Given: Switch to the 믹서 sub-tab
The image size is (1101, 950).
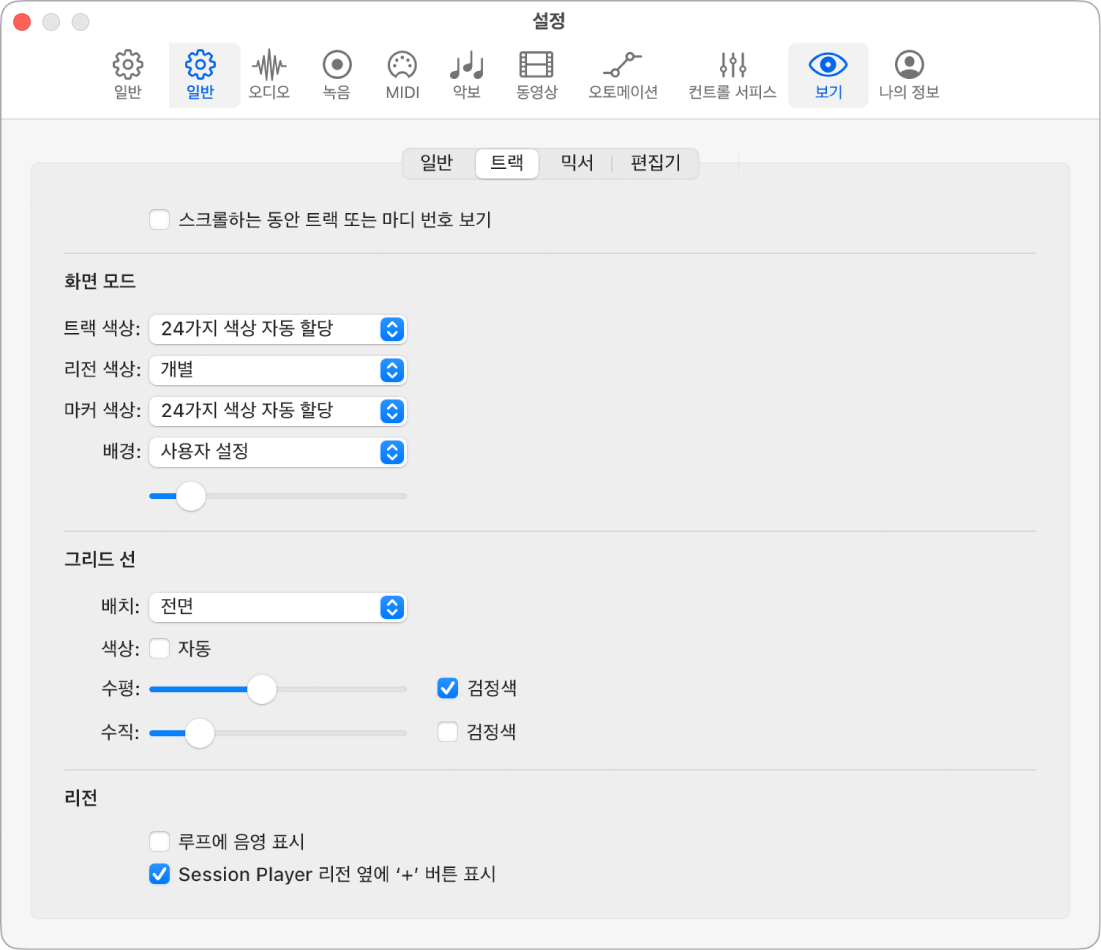Looking at the screenshot, I should pos(576,163).
